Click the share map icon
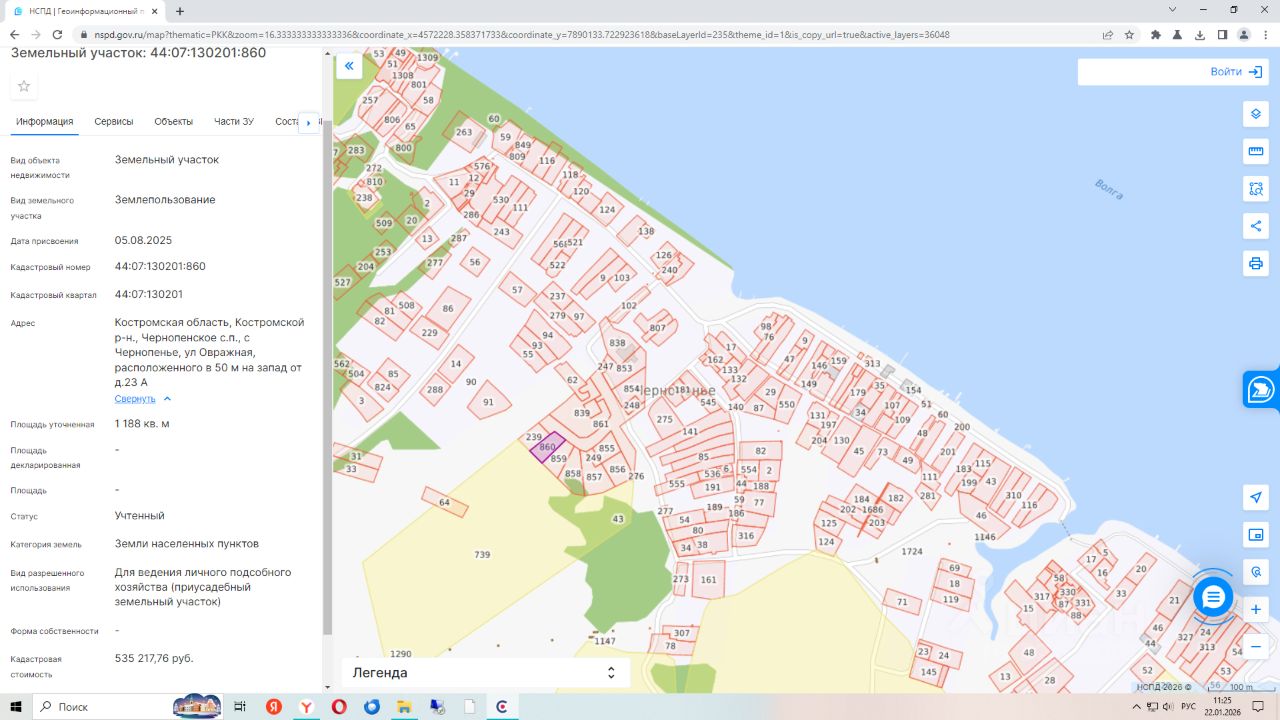The width and height of the screenshot is (1280, 720). click(1256, 226)
